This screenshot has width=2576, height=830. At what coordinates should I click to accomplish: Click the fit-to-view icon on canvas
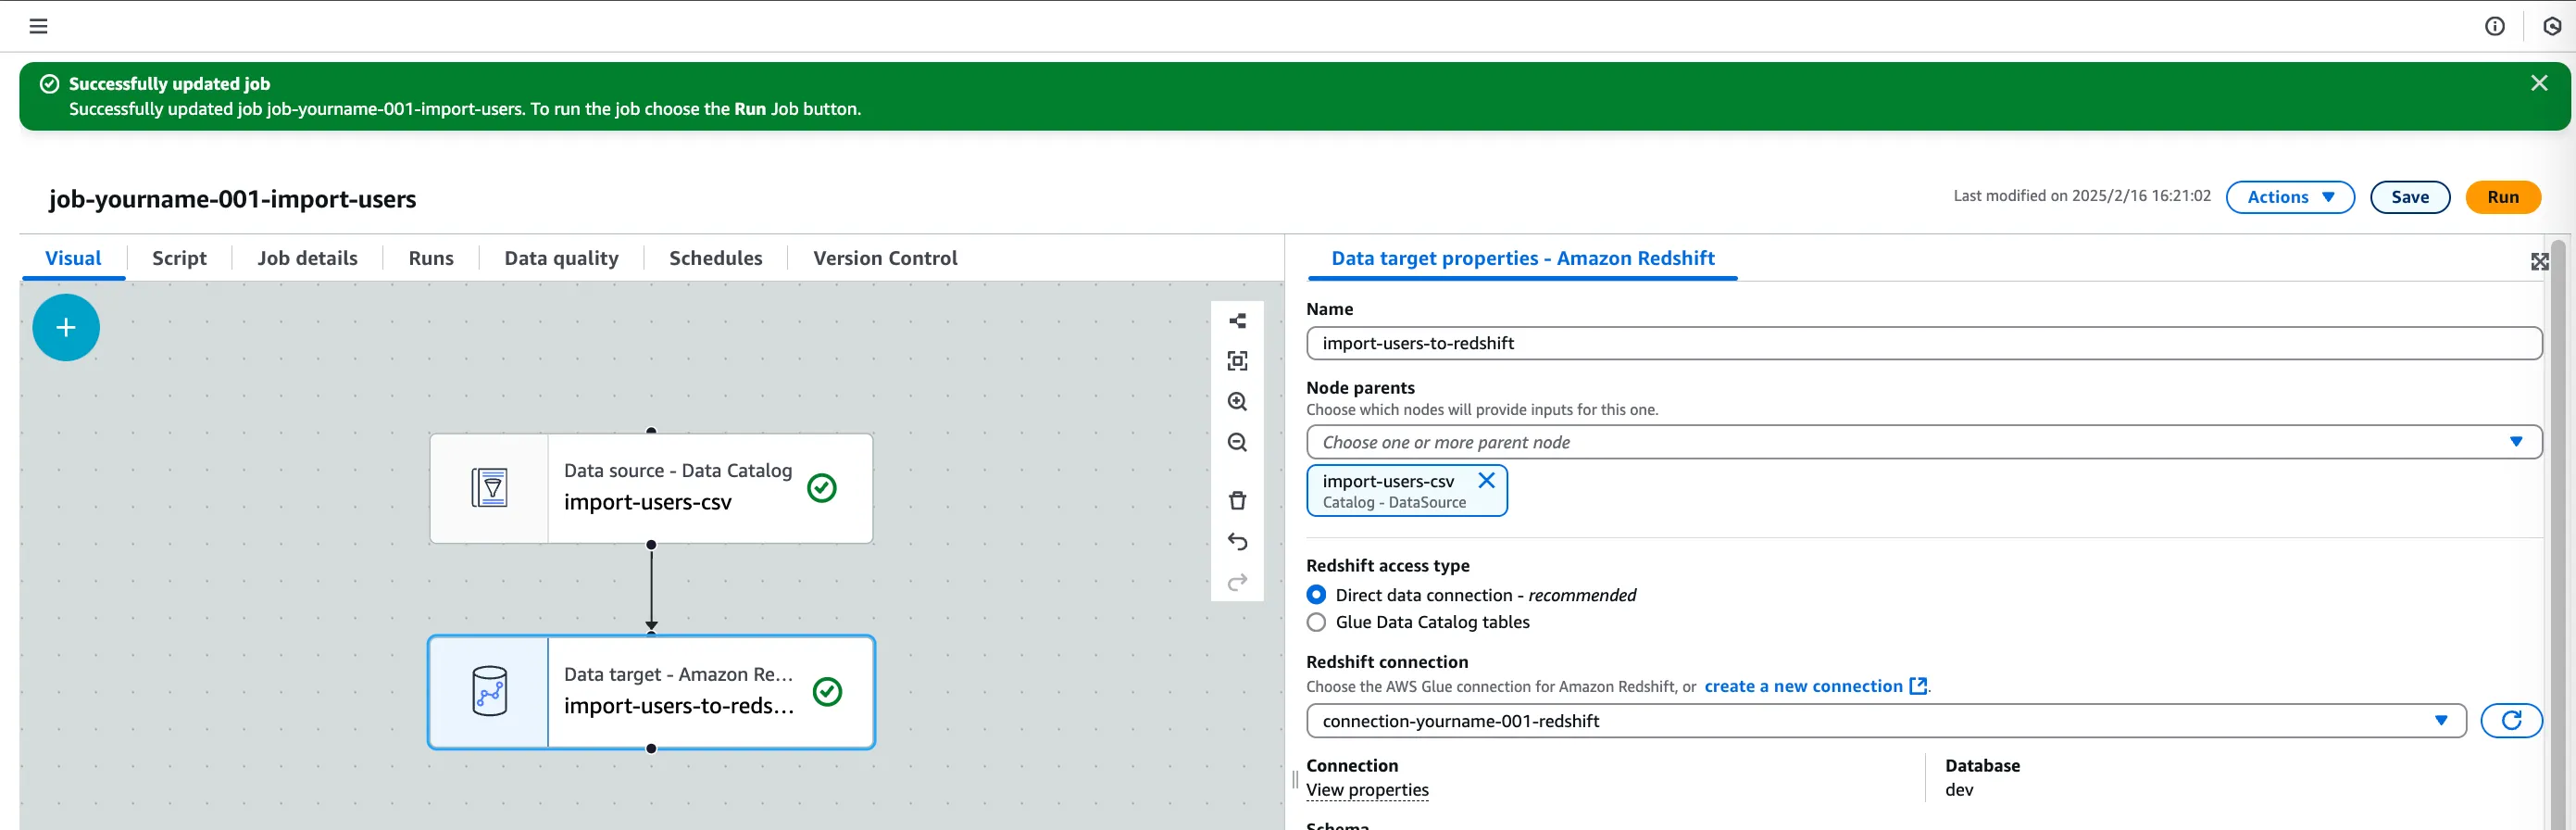[x=1237, y=361]
